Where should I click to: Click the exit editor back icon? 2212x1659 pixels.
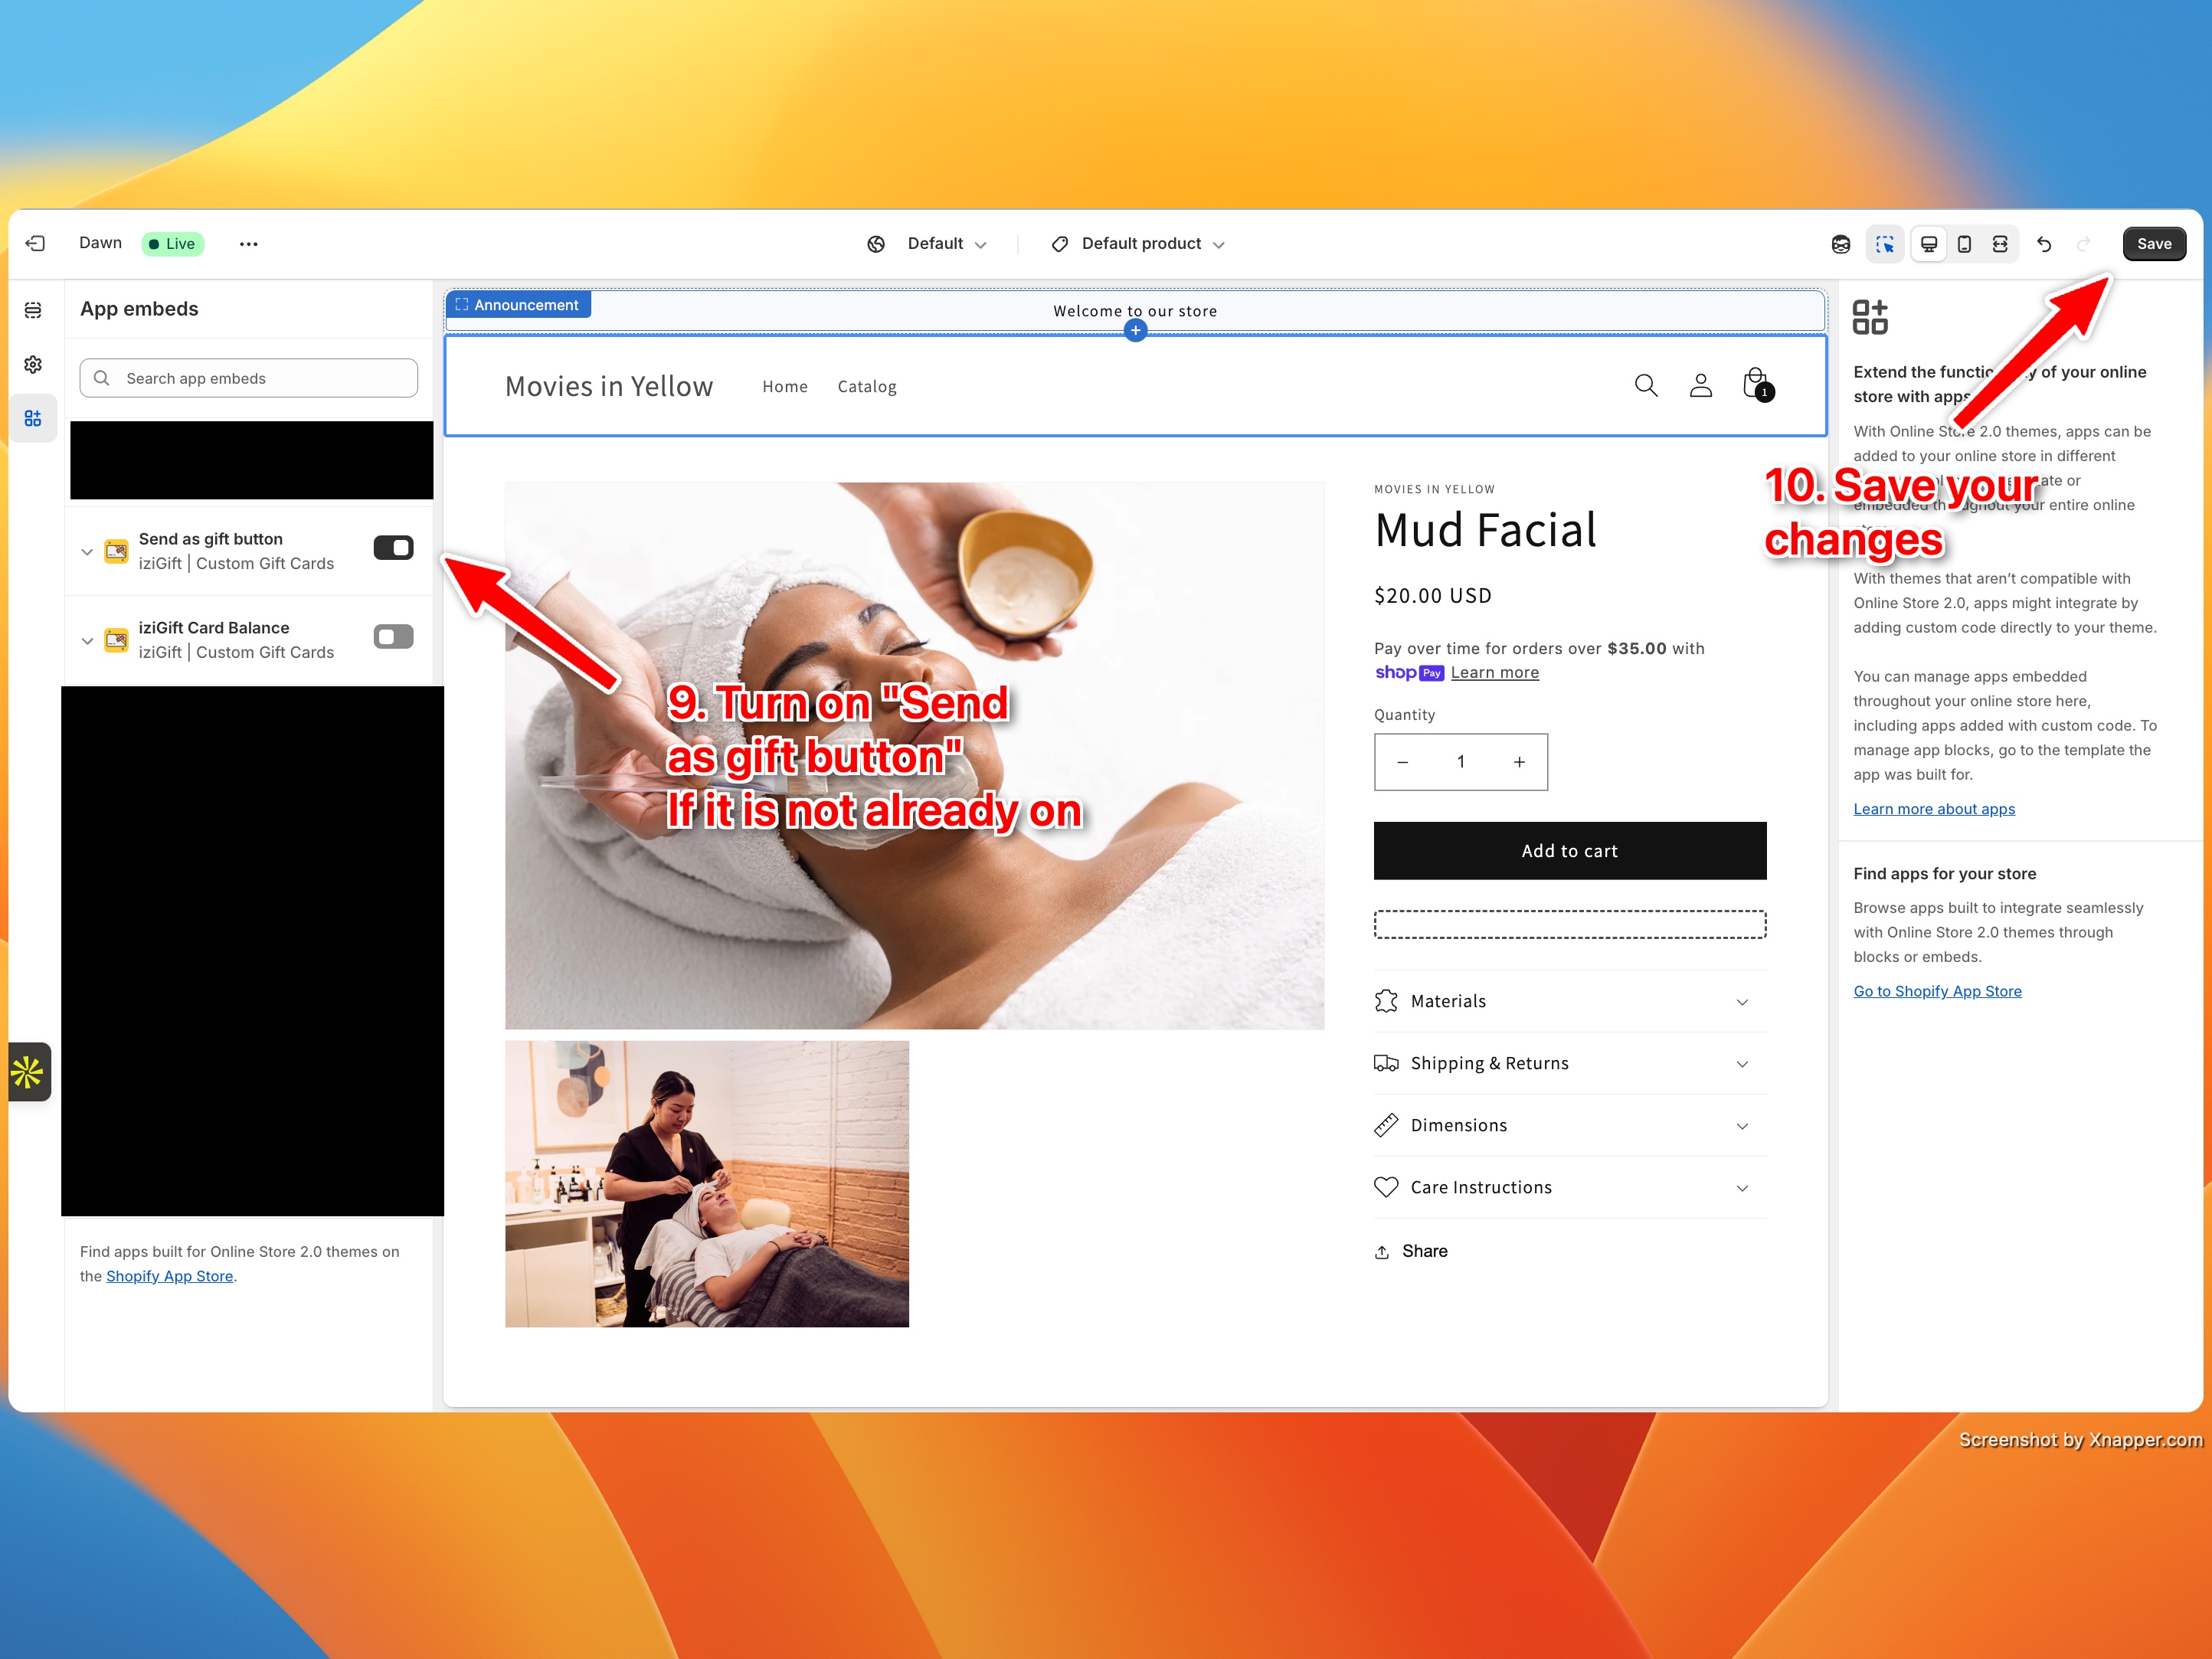point(36,244)
